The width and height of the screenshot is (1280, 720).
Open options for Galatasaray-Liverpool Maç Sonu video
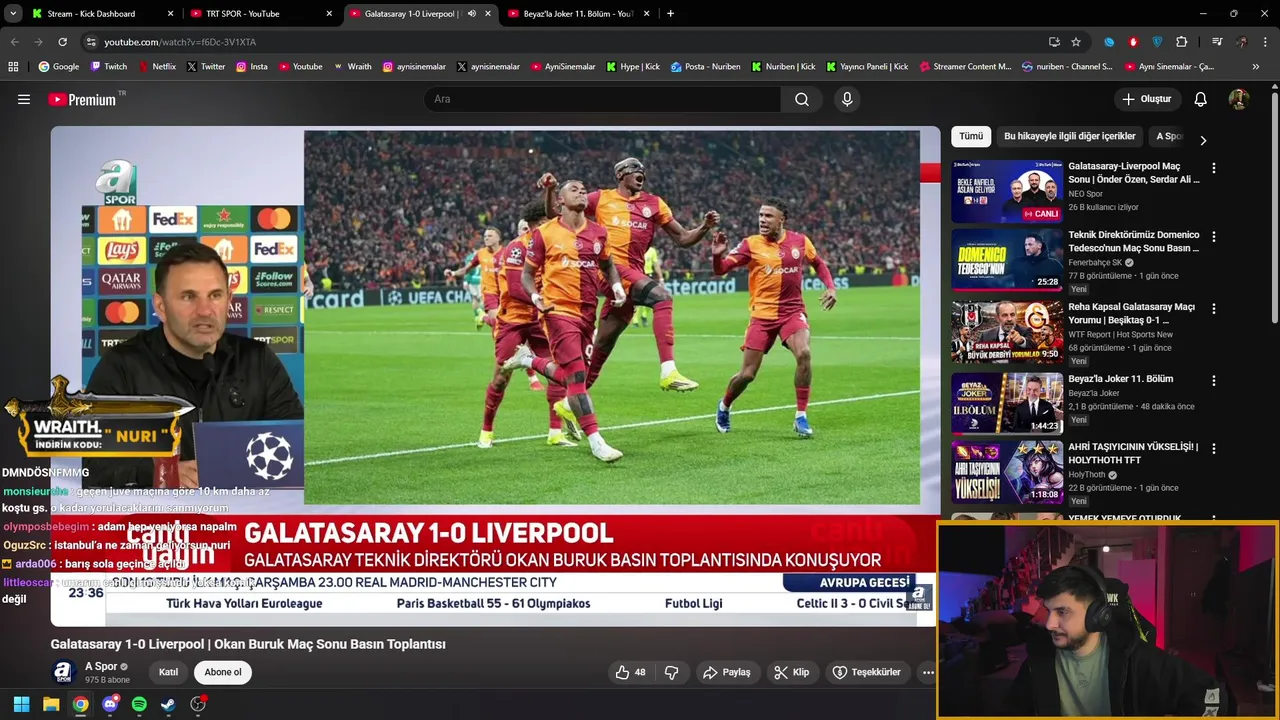(x=1214, y=169)
